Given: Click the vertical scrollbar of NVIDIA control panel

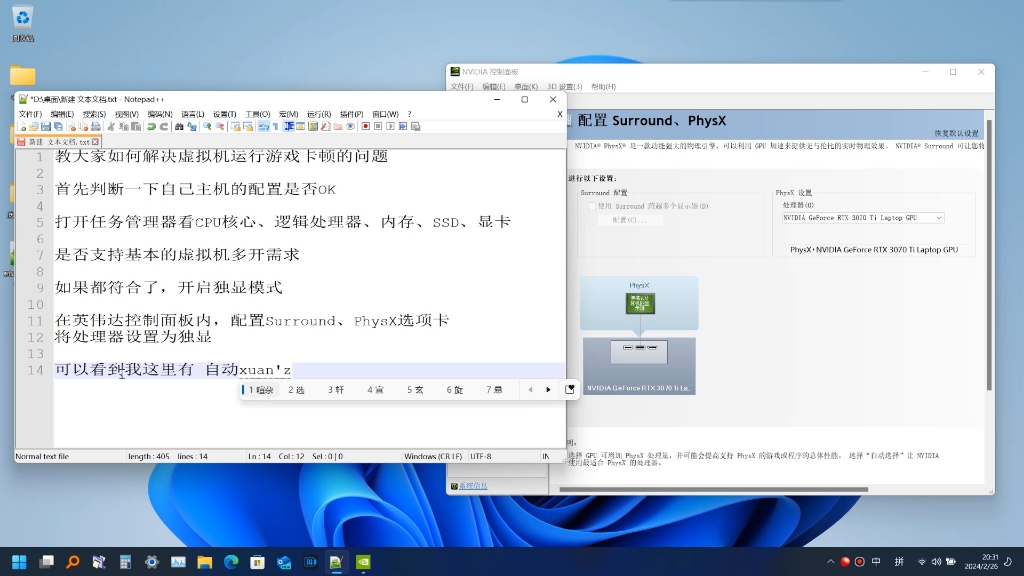Looking at the screenshot, I should [x=989, y=255].
